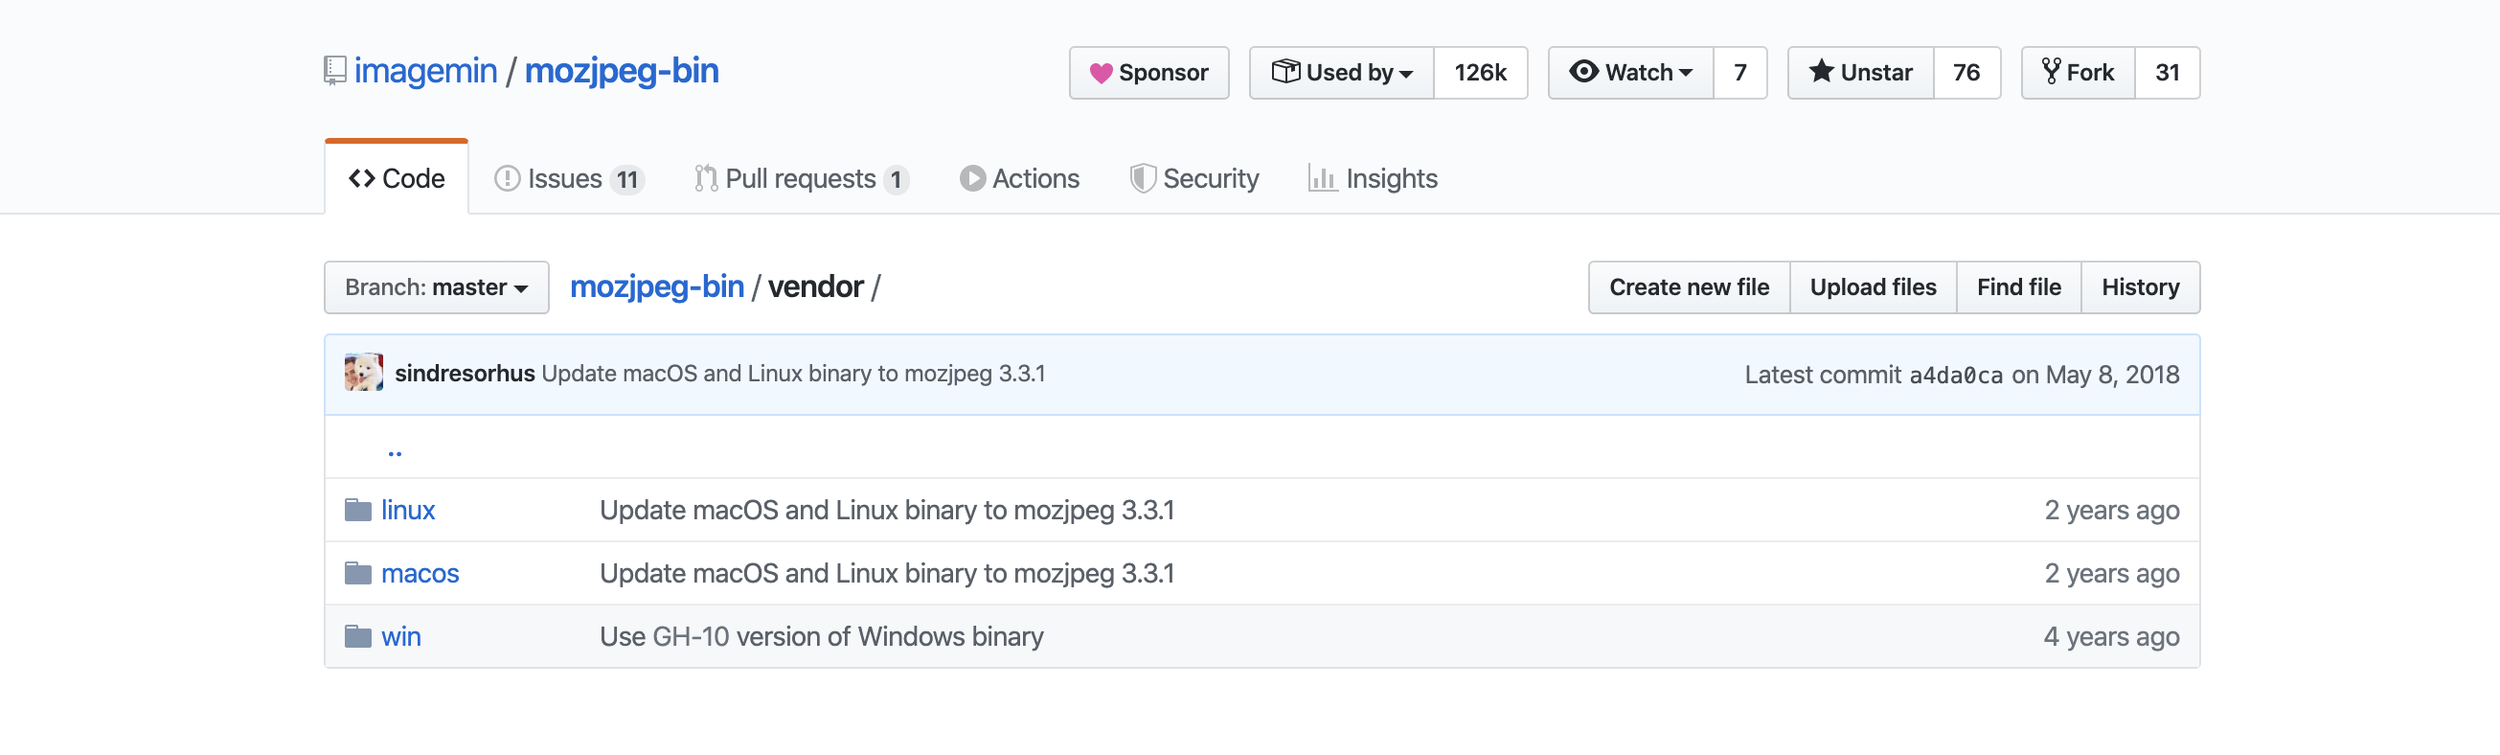Click 'on May 8, 2018' commit date
This screenshot has width=2500, height=755.
point(2095,375)
